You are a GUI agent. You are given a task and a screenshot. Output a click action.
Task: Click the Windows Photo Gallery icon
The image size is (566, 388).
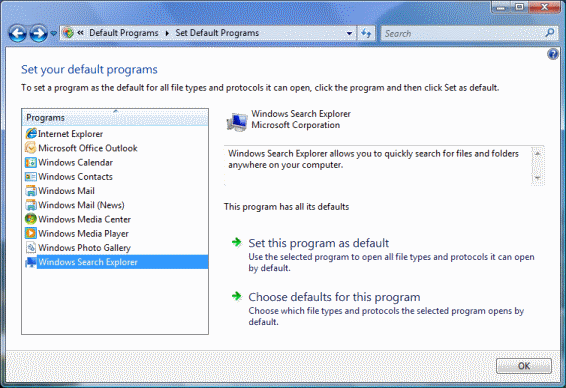pos(31,247)
